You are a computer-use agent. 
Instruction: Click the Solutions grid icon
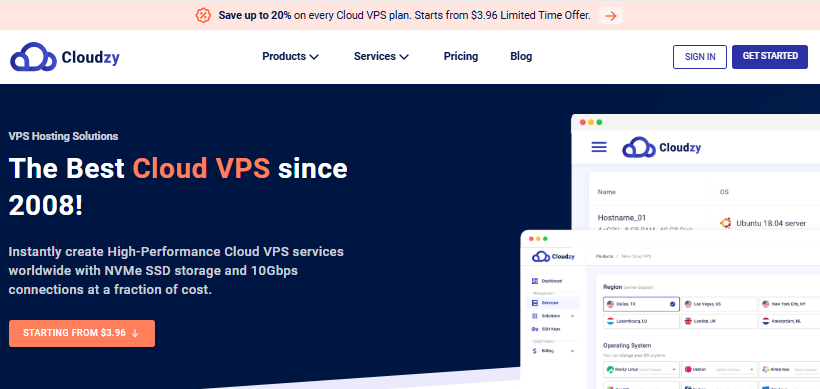point(534,316)
